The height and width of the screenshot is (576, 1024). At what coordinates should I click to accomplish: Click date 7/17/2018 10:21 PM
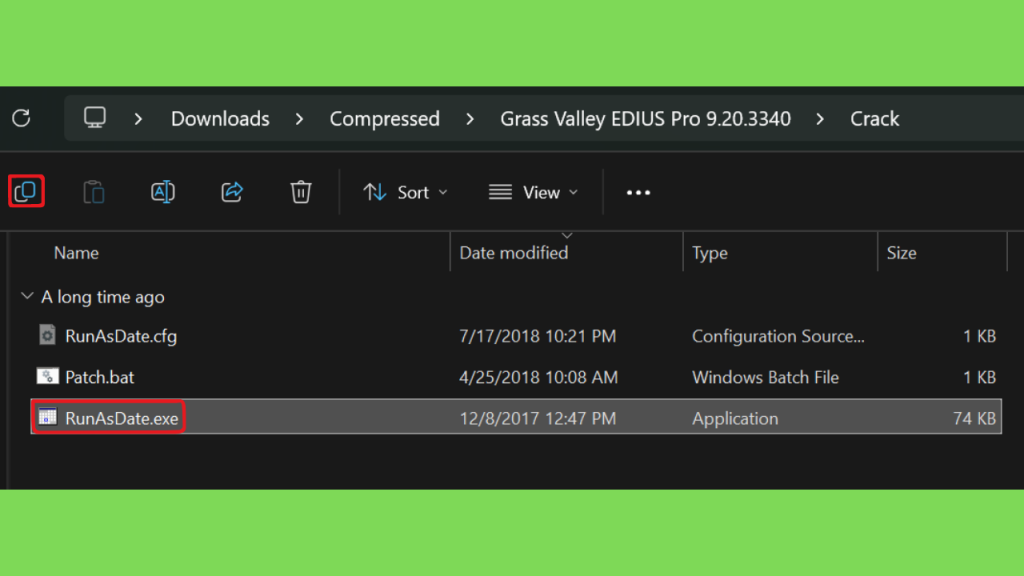[537, 336]
